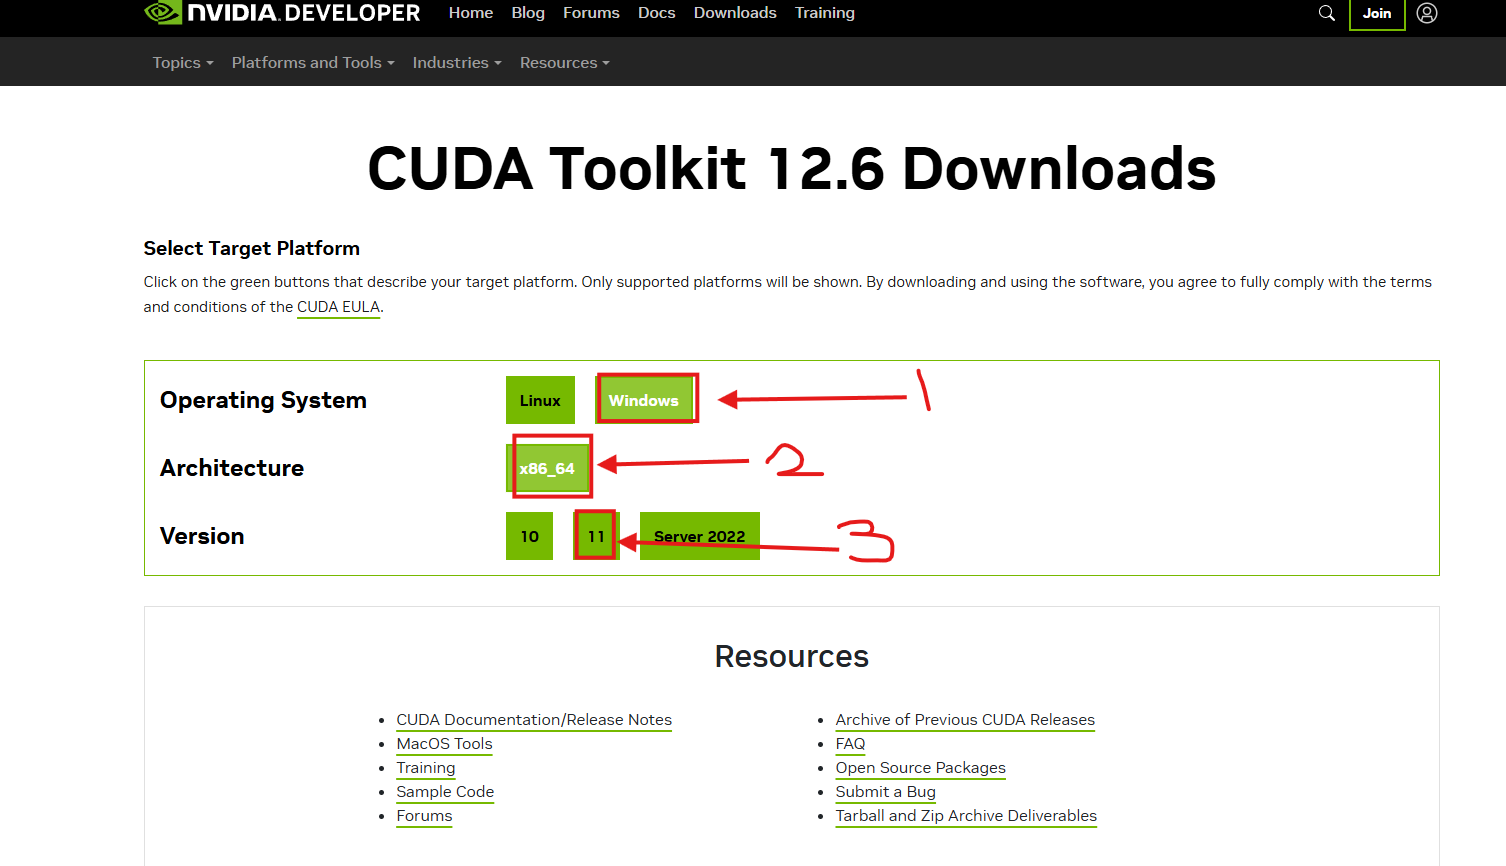Go to Home in top navigation
Image resolution: width=1506 pixels, height=866 pixels.
pyautogui.click(x=471, y=13)
